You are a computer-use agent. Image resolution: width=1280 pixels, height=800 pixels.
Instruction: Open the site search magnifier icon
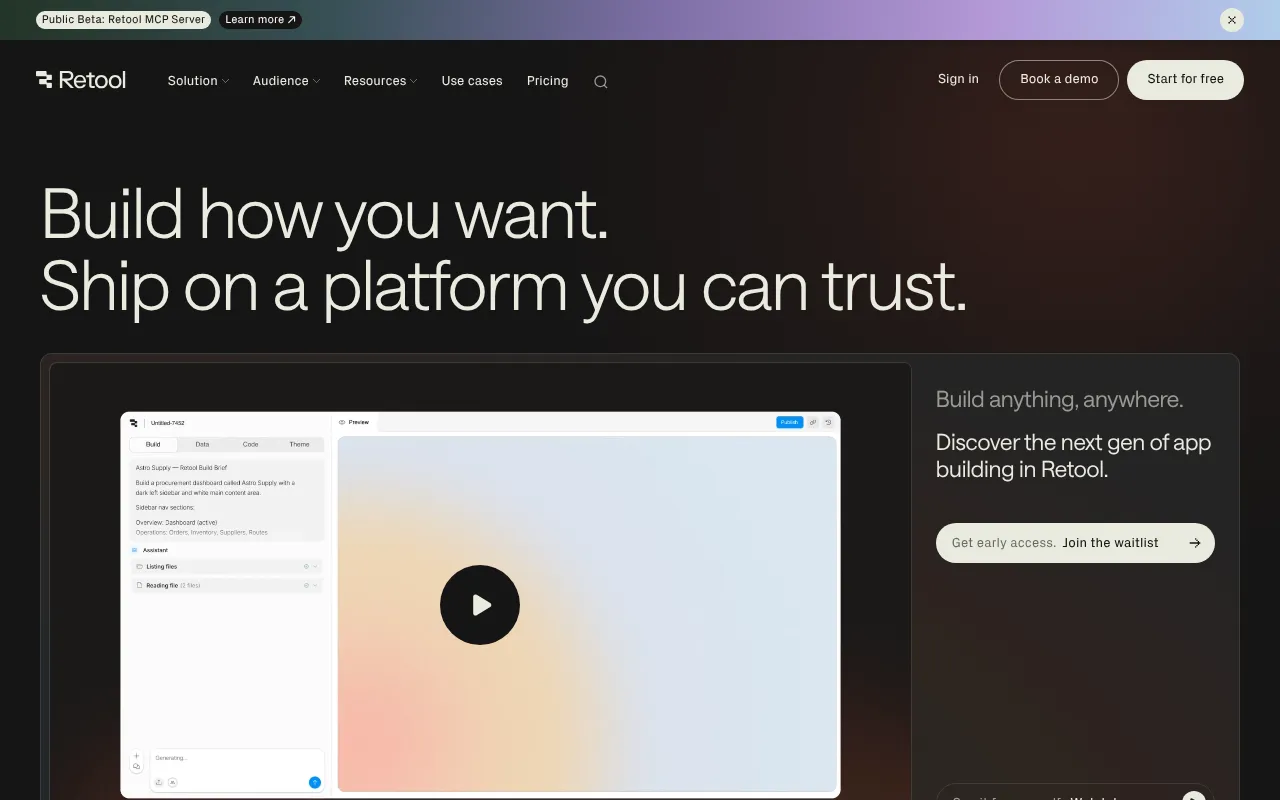[601, 82]
